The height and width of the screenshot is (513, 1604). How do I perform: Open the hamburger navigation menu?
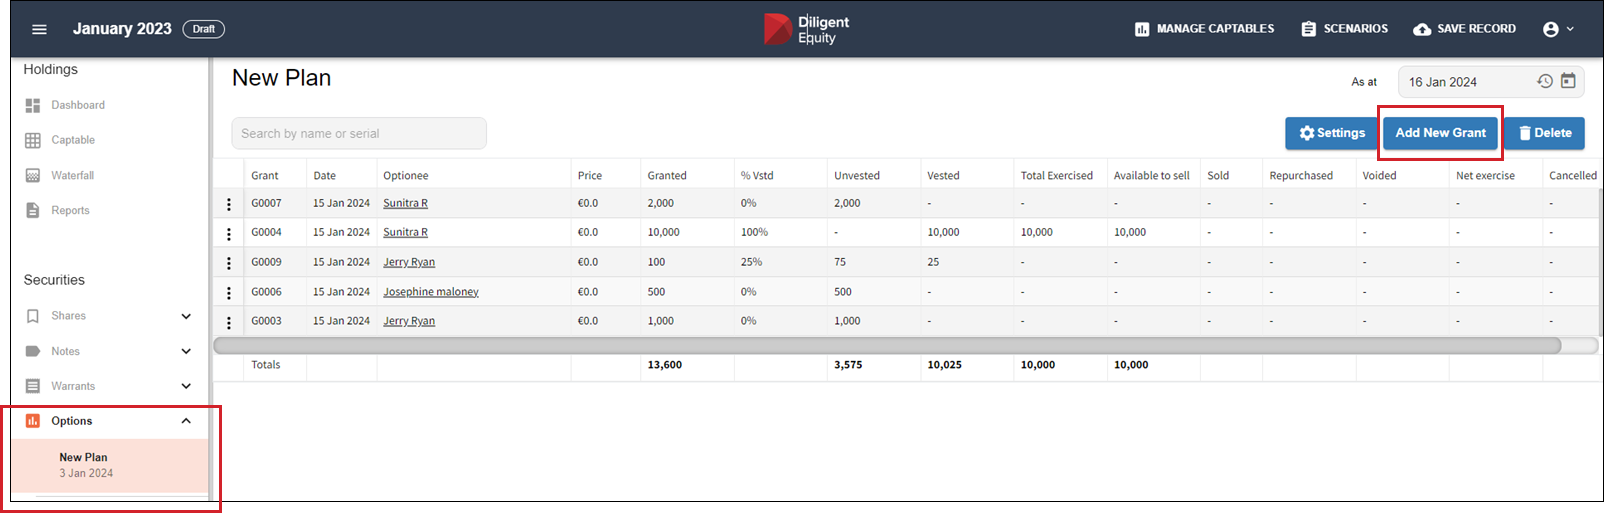coord(39,29)
